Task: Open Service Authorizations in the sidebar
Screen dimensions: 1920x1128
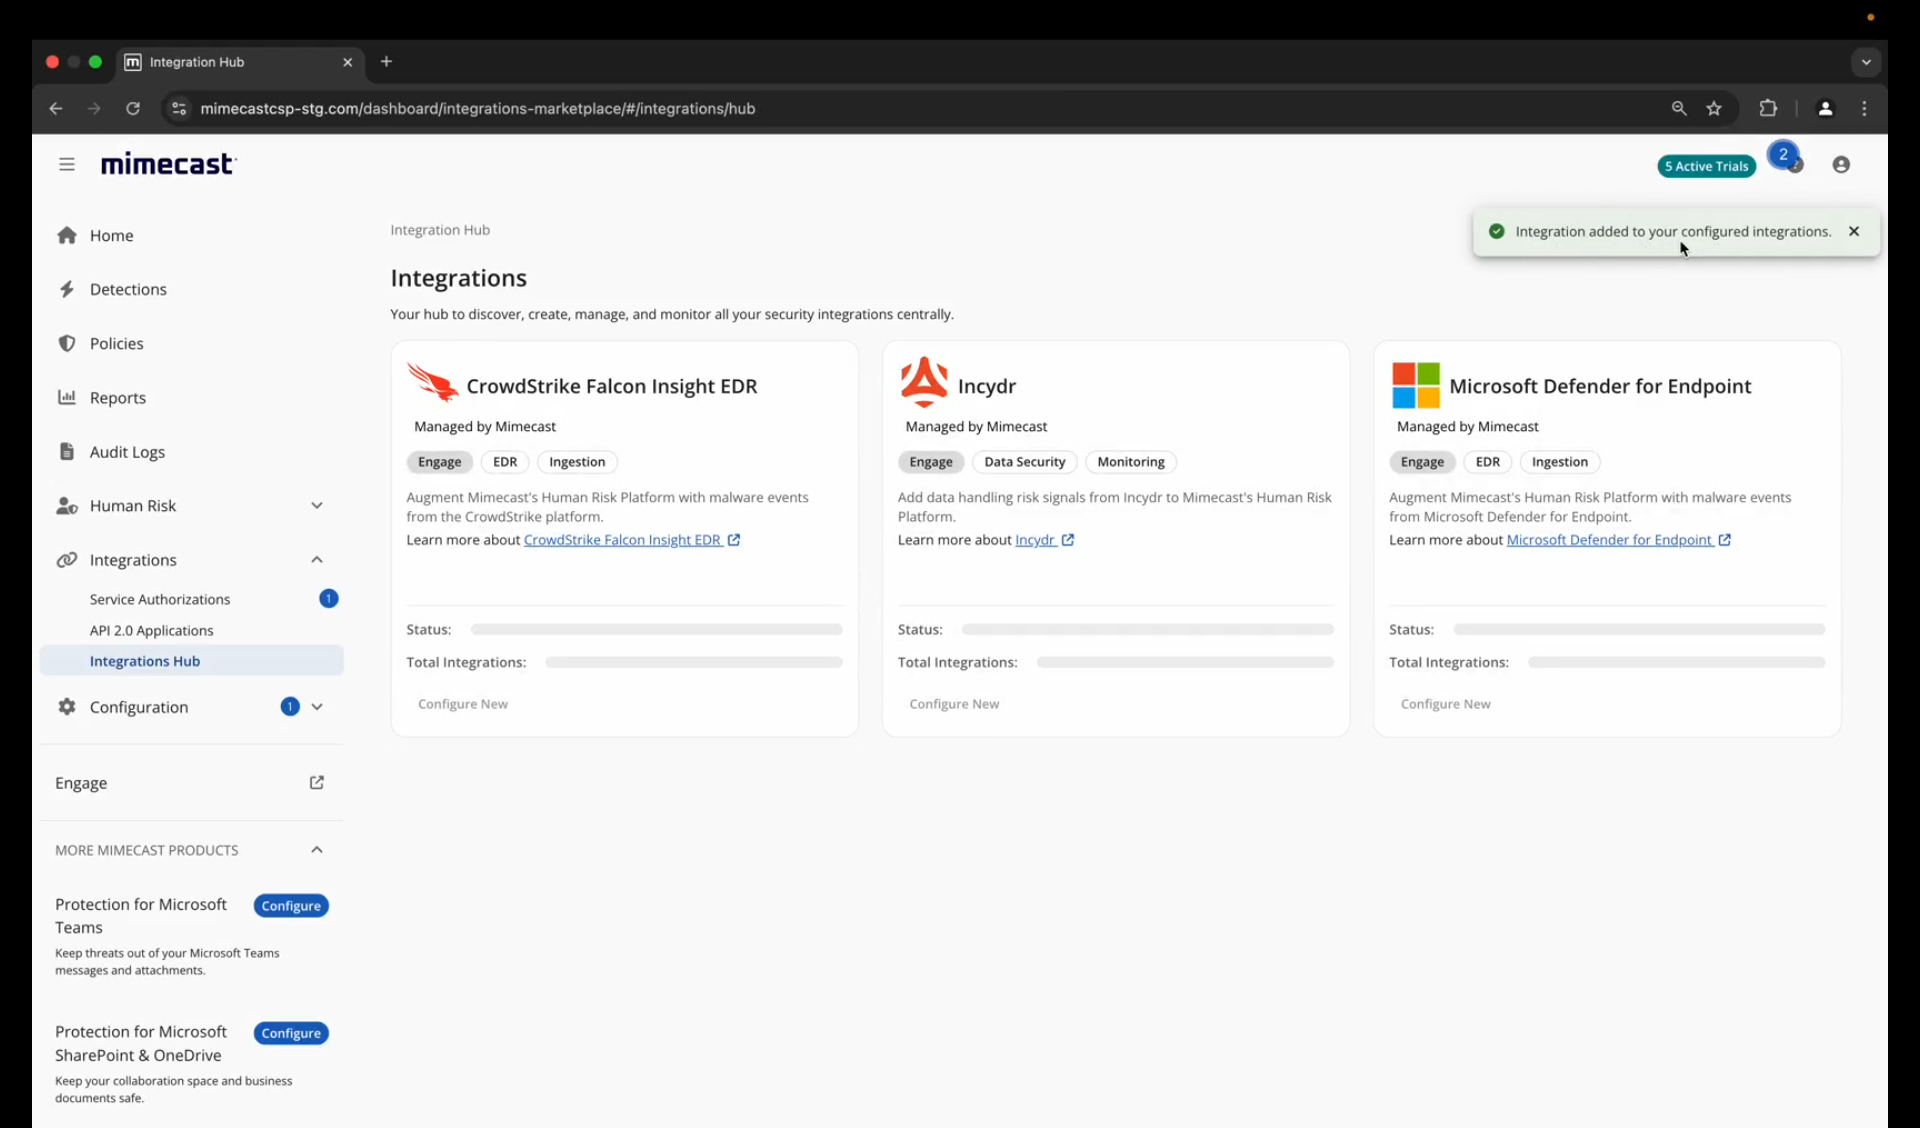Action: 160,599
